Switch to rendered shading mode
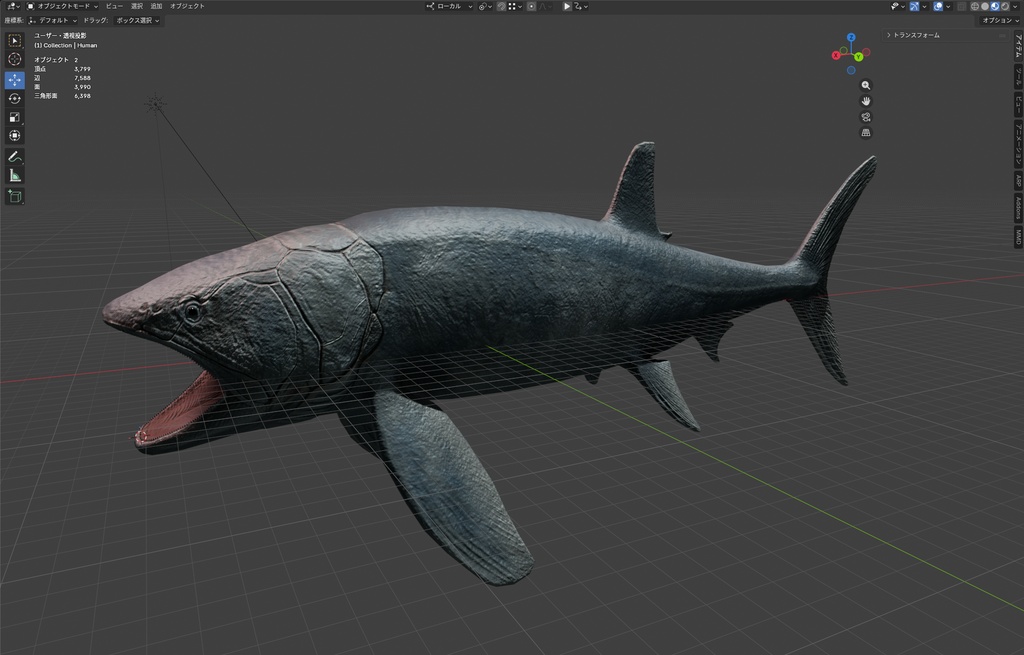The image size is (1024, 655). click(1004, 7)
